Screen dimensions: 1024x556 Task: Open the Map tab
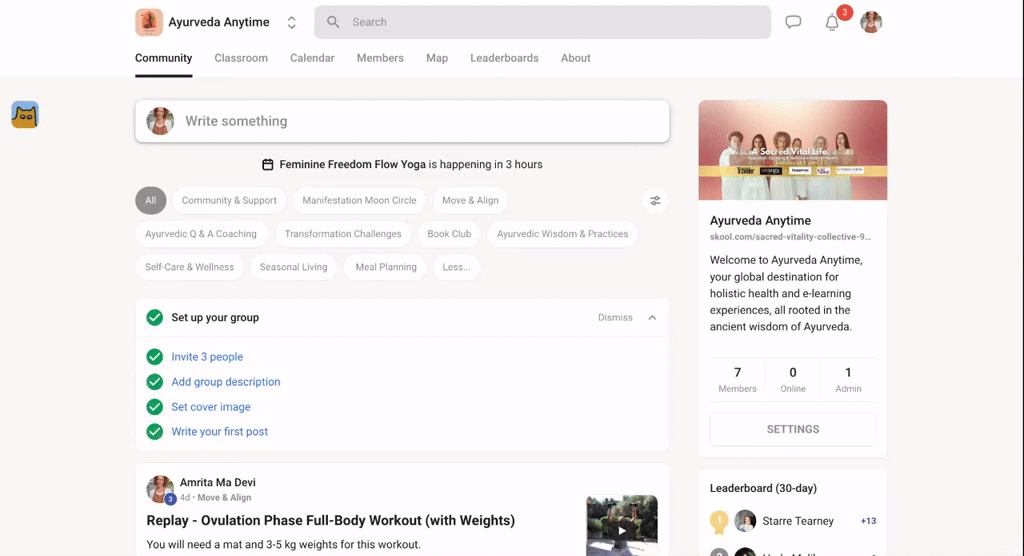(x=437, y=58)
